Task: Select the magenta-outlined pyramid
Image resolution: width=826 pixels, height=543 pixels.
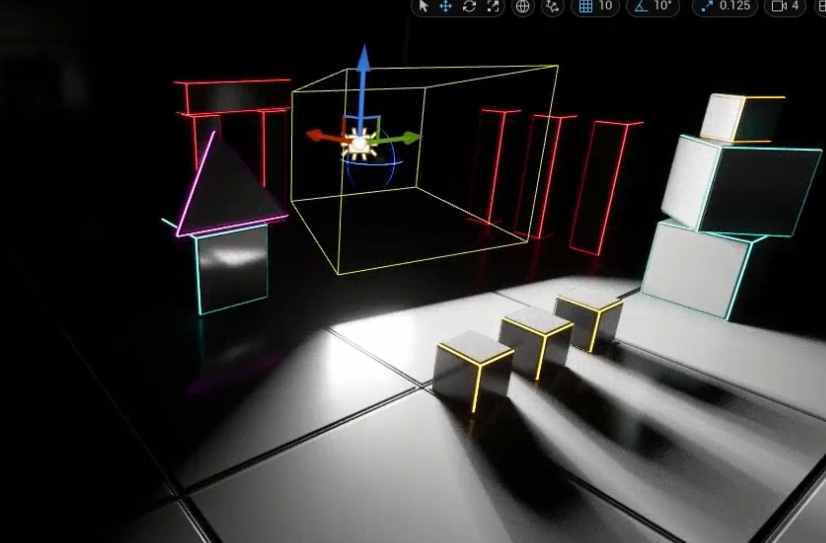Action: [225, 194]
